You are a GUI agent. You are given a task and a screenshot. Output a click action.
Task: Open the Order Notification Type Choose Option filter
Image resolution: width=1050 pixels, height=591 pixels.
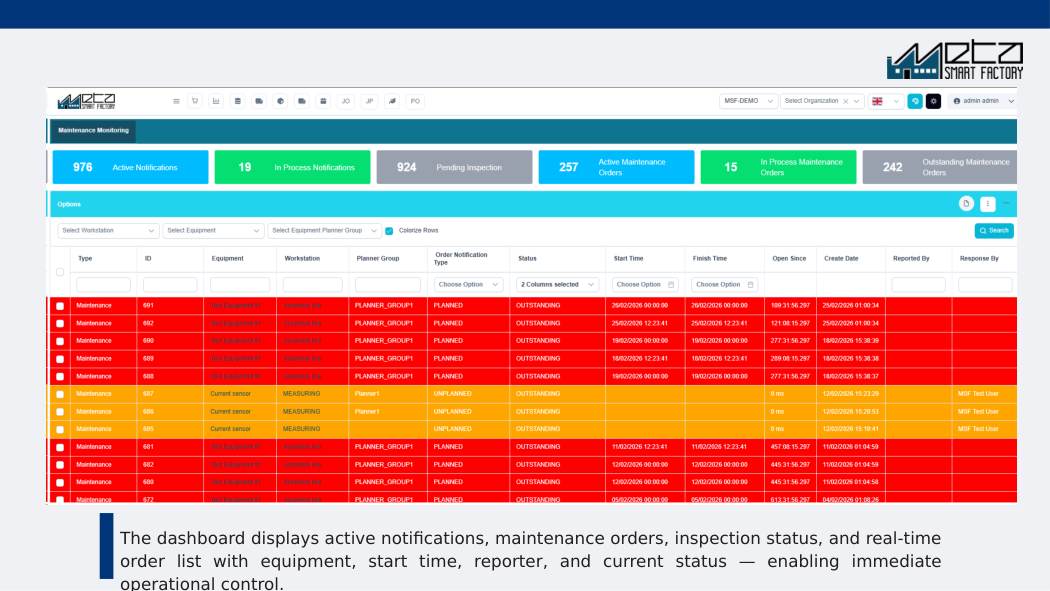click(468, 284)
